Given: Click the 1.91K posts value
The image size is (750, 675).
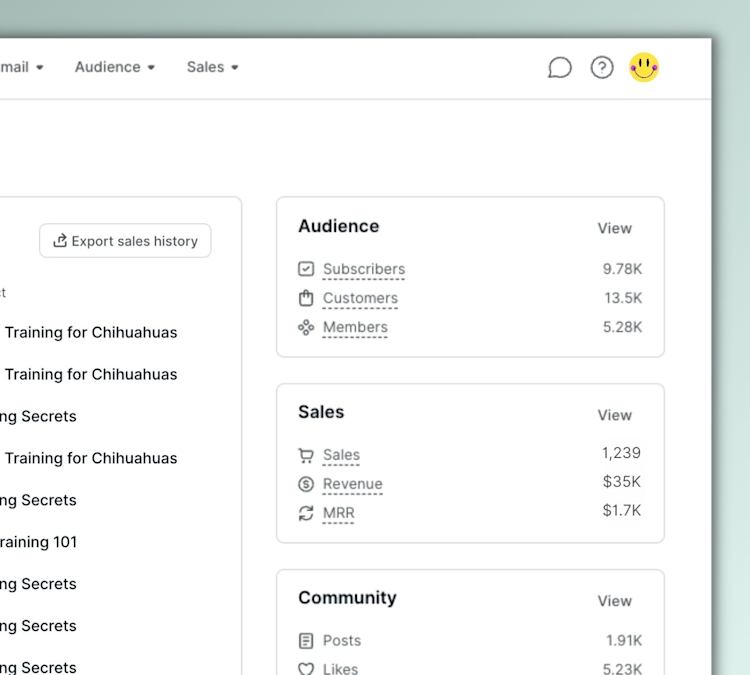Looking at the screenshot, I should [x=624, y=641].
